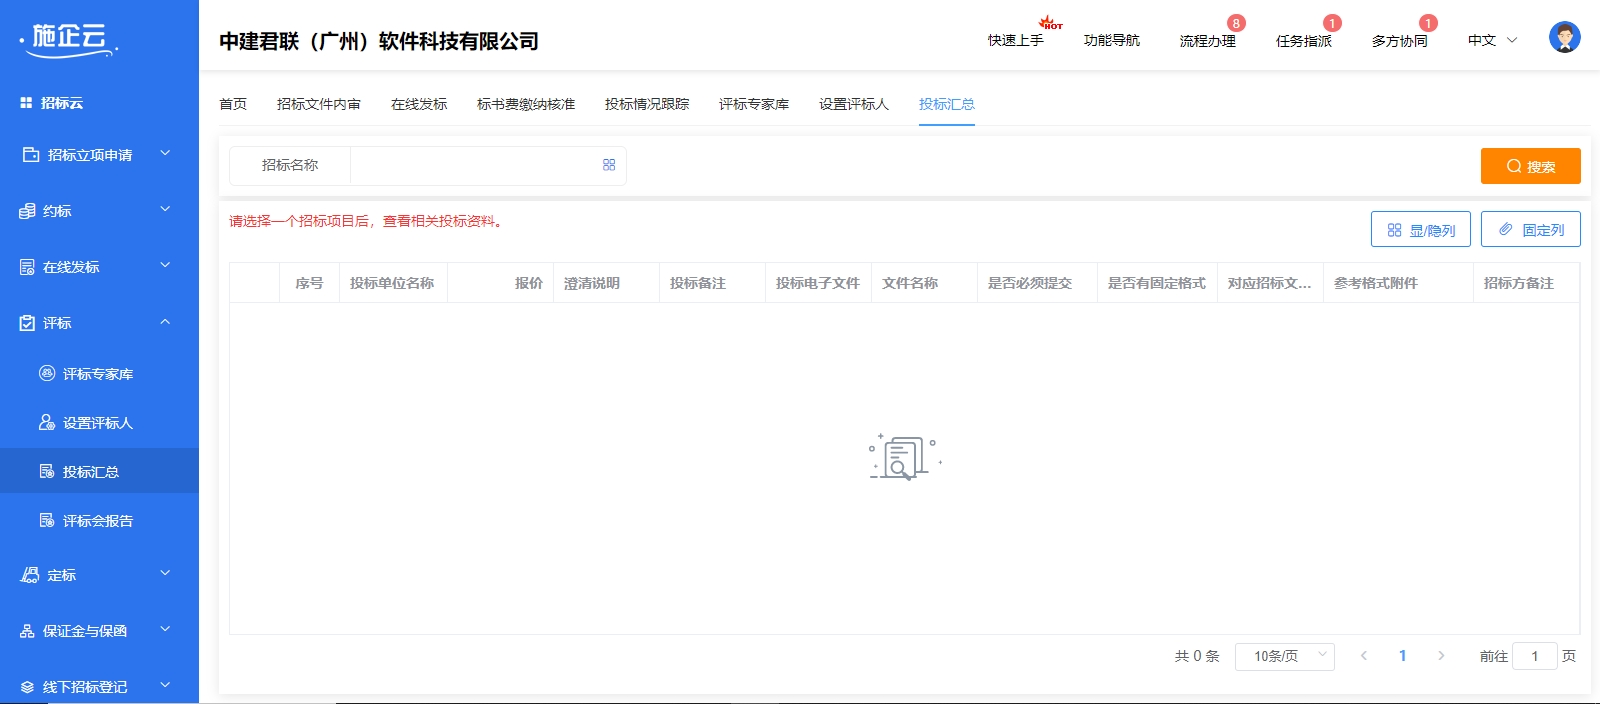Viewport: 1600px width, 704px height.
Task: Click the 显/隐列 button
Action: pyautogui.click(x=1420, y=229)
